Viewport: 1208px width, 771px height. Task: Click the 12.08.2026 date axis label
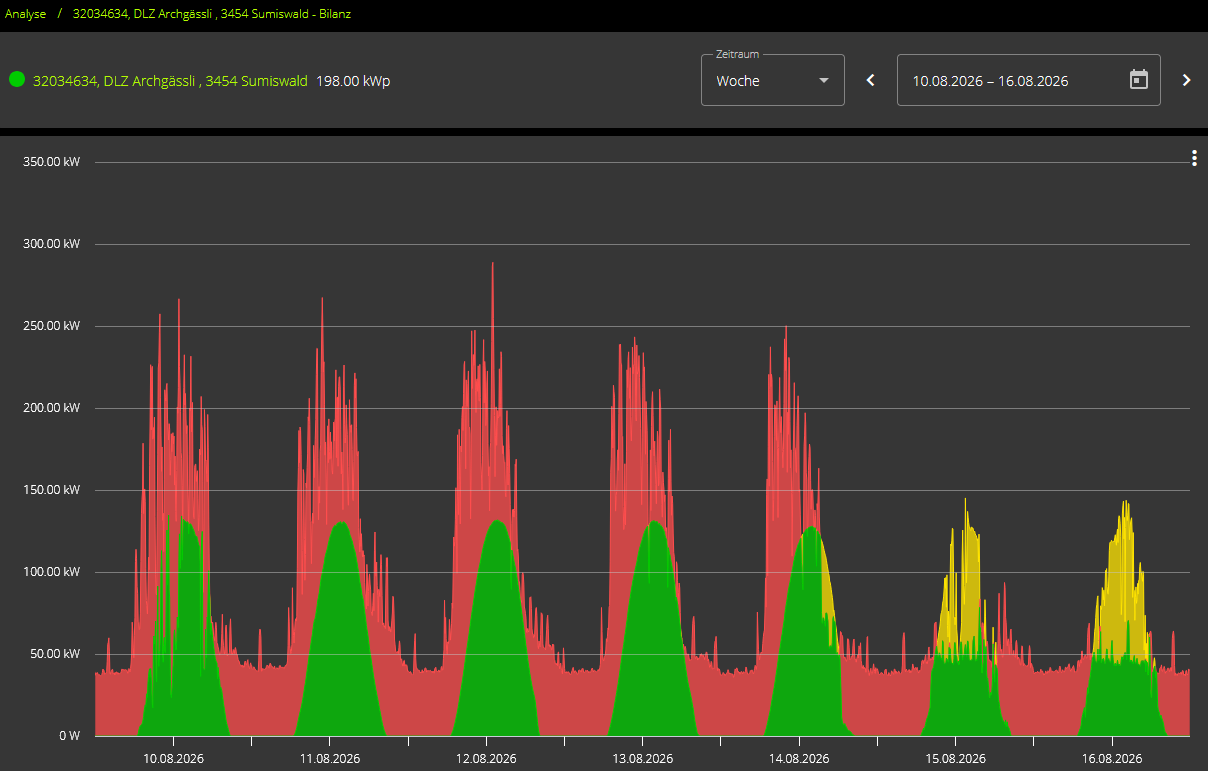[486, 758]
